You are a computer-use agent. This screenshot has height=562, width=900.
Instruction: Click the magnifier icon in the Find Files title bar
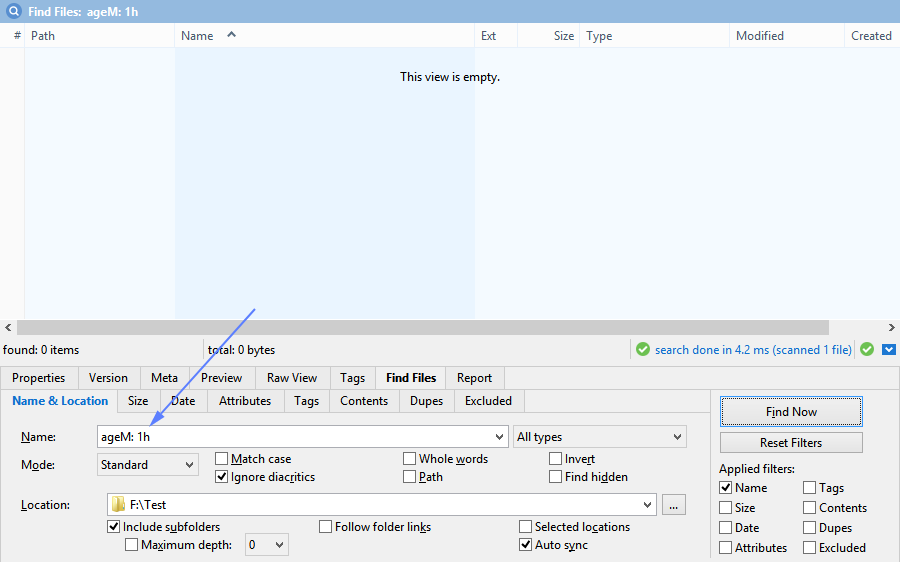14,10
